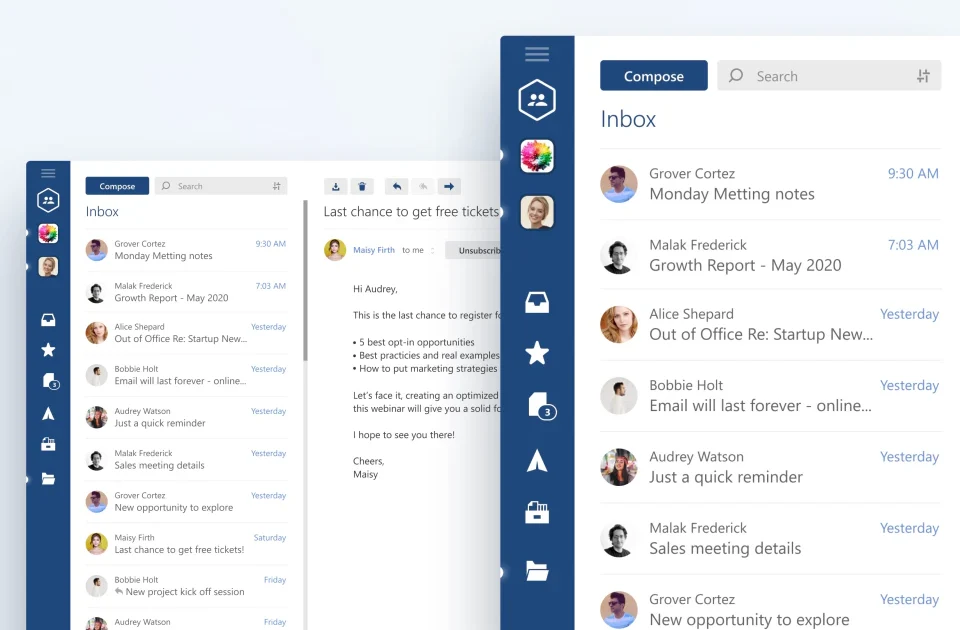This screenshot has height=630, width=960.
Task: Open sent mail arrow icon in sidebar
Action: pyautogui.click(x=537, y=460)
